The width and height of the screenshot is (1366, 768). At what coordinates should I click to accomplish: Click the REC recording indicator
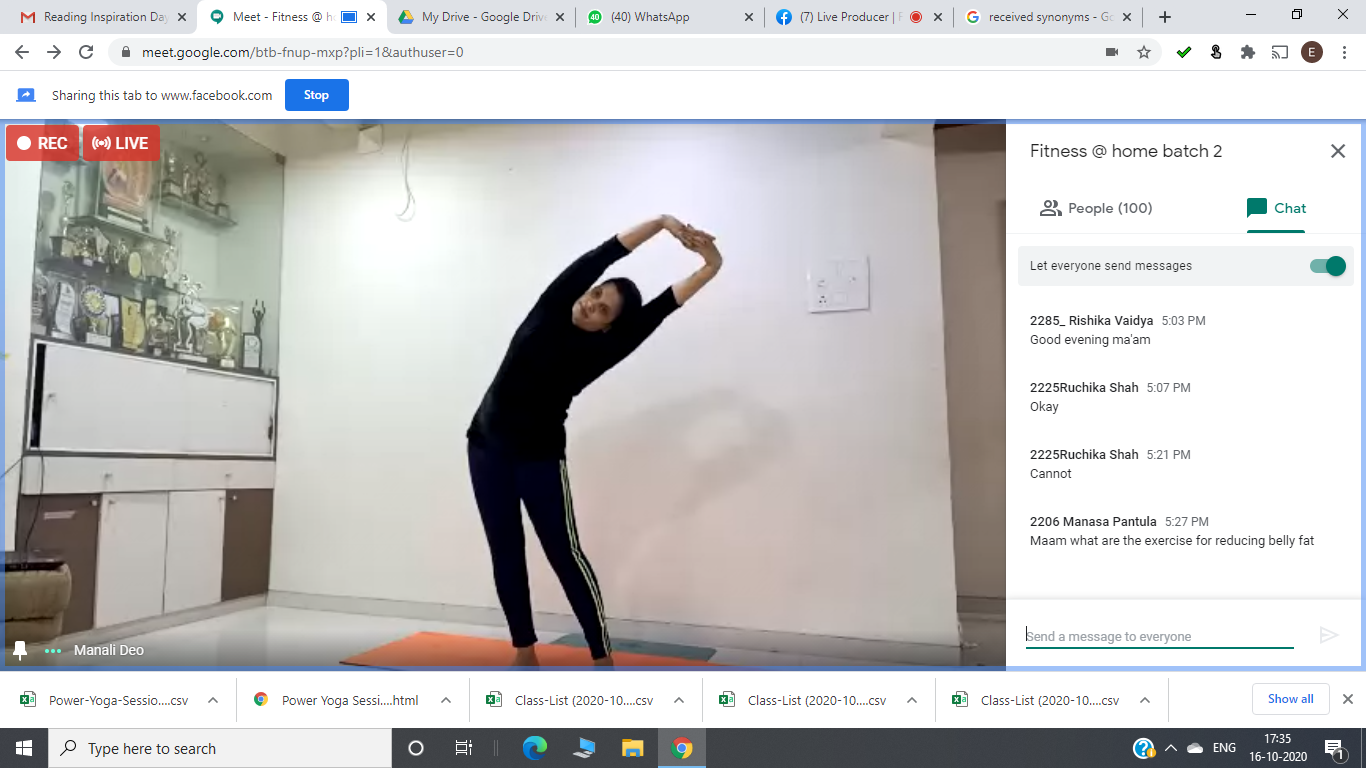(x=42, y=142)
